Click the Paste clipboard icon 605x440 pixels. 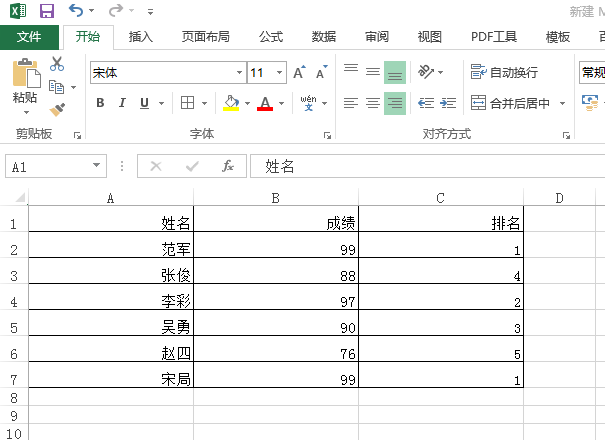click(26, 73)
